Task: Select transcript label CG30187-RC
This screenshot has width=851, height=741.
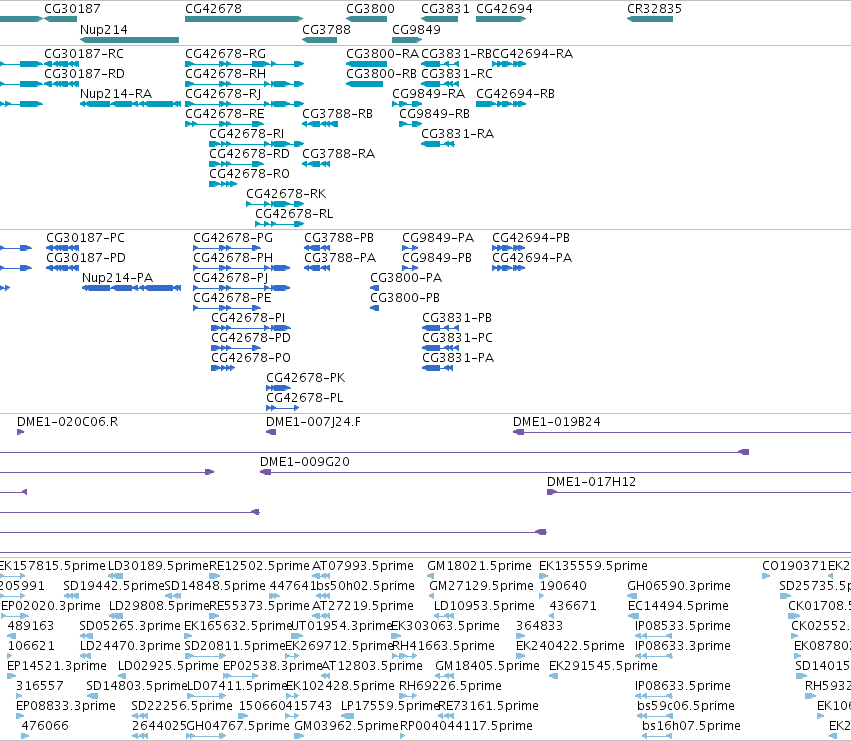Action: point(84,54)
